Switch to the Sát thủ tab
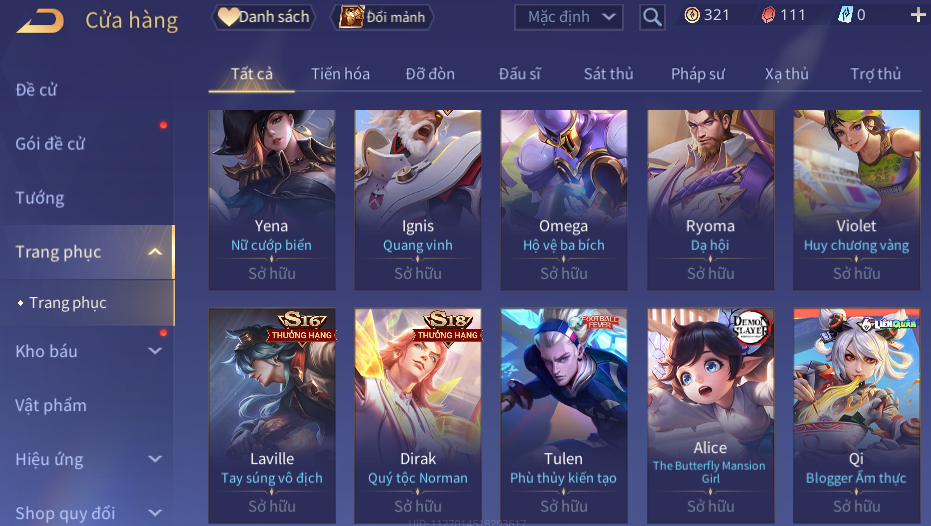 point(609,74)
